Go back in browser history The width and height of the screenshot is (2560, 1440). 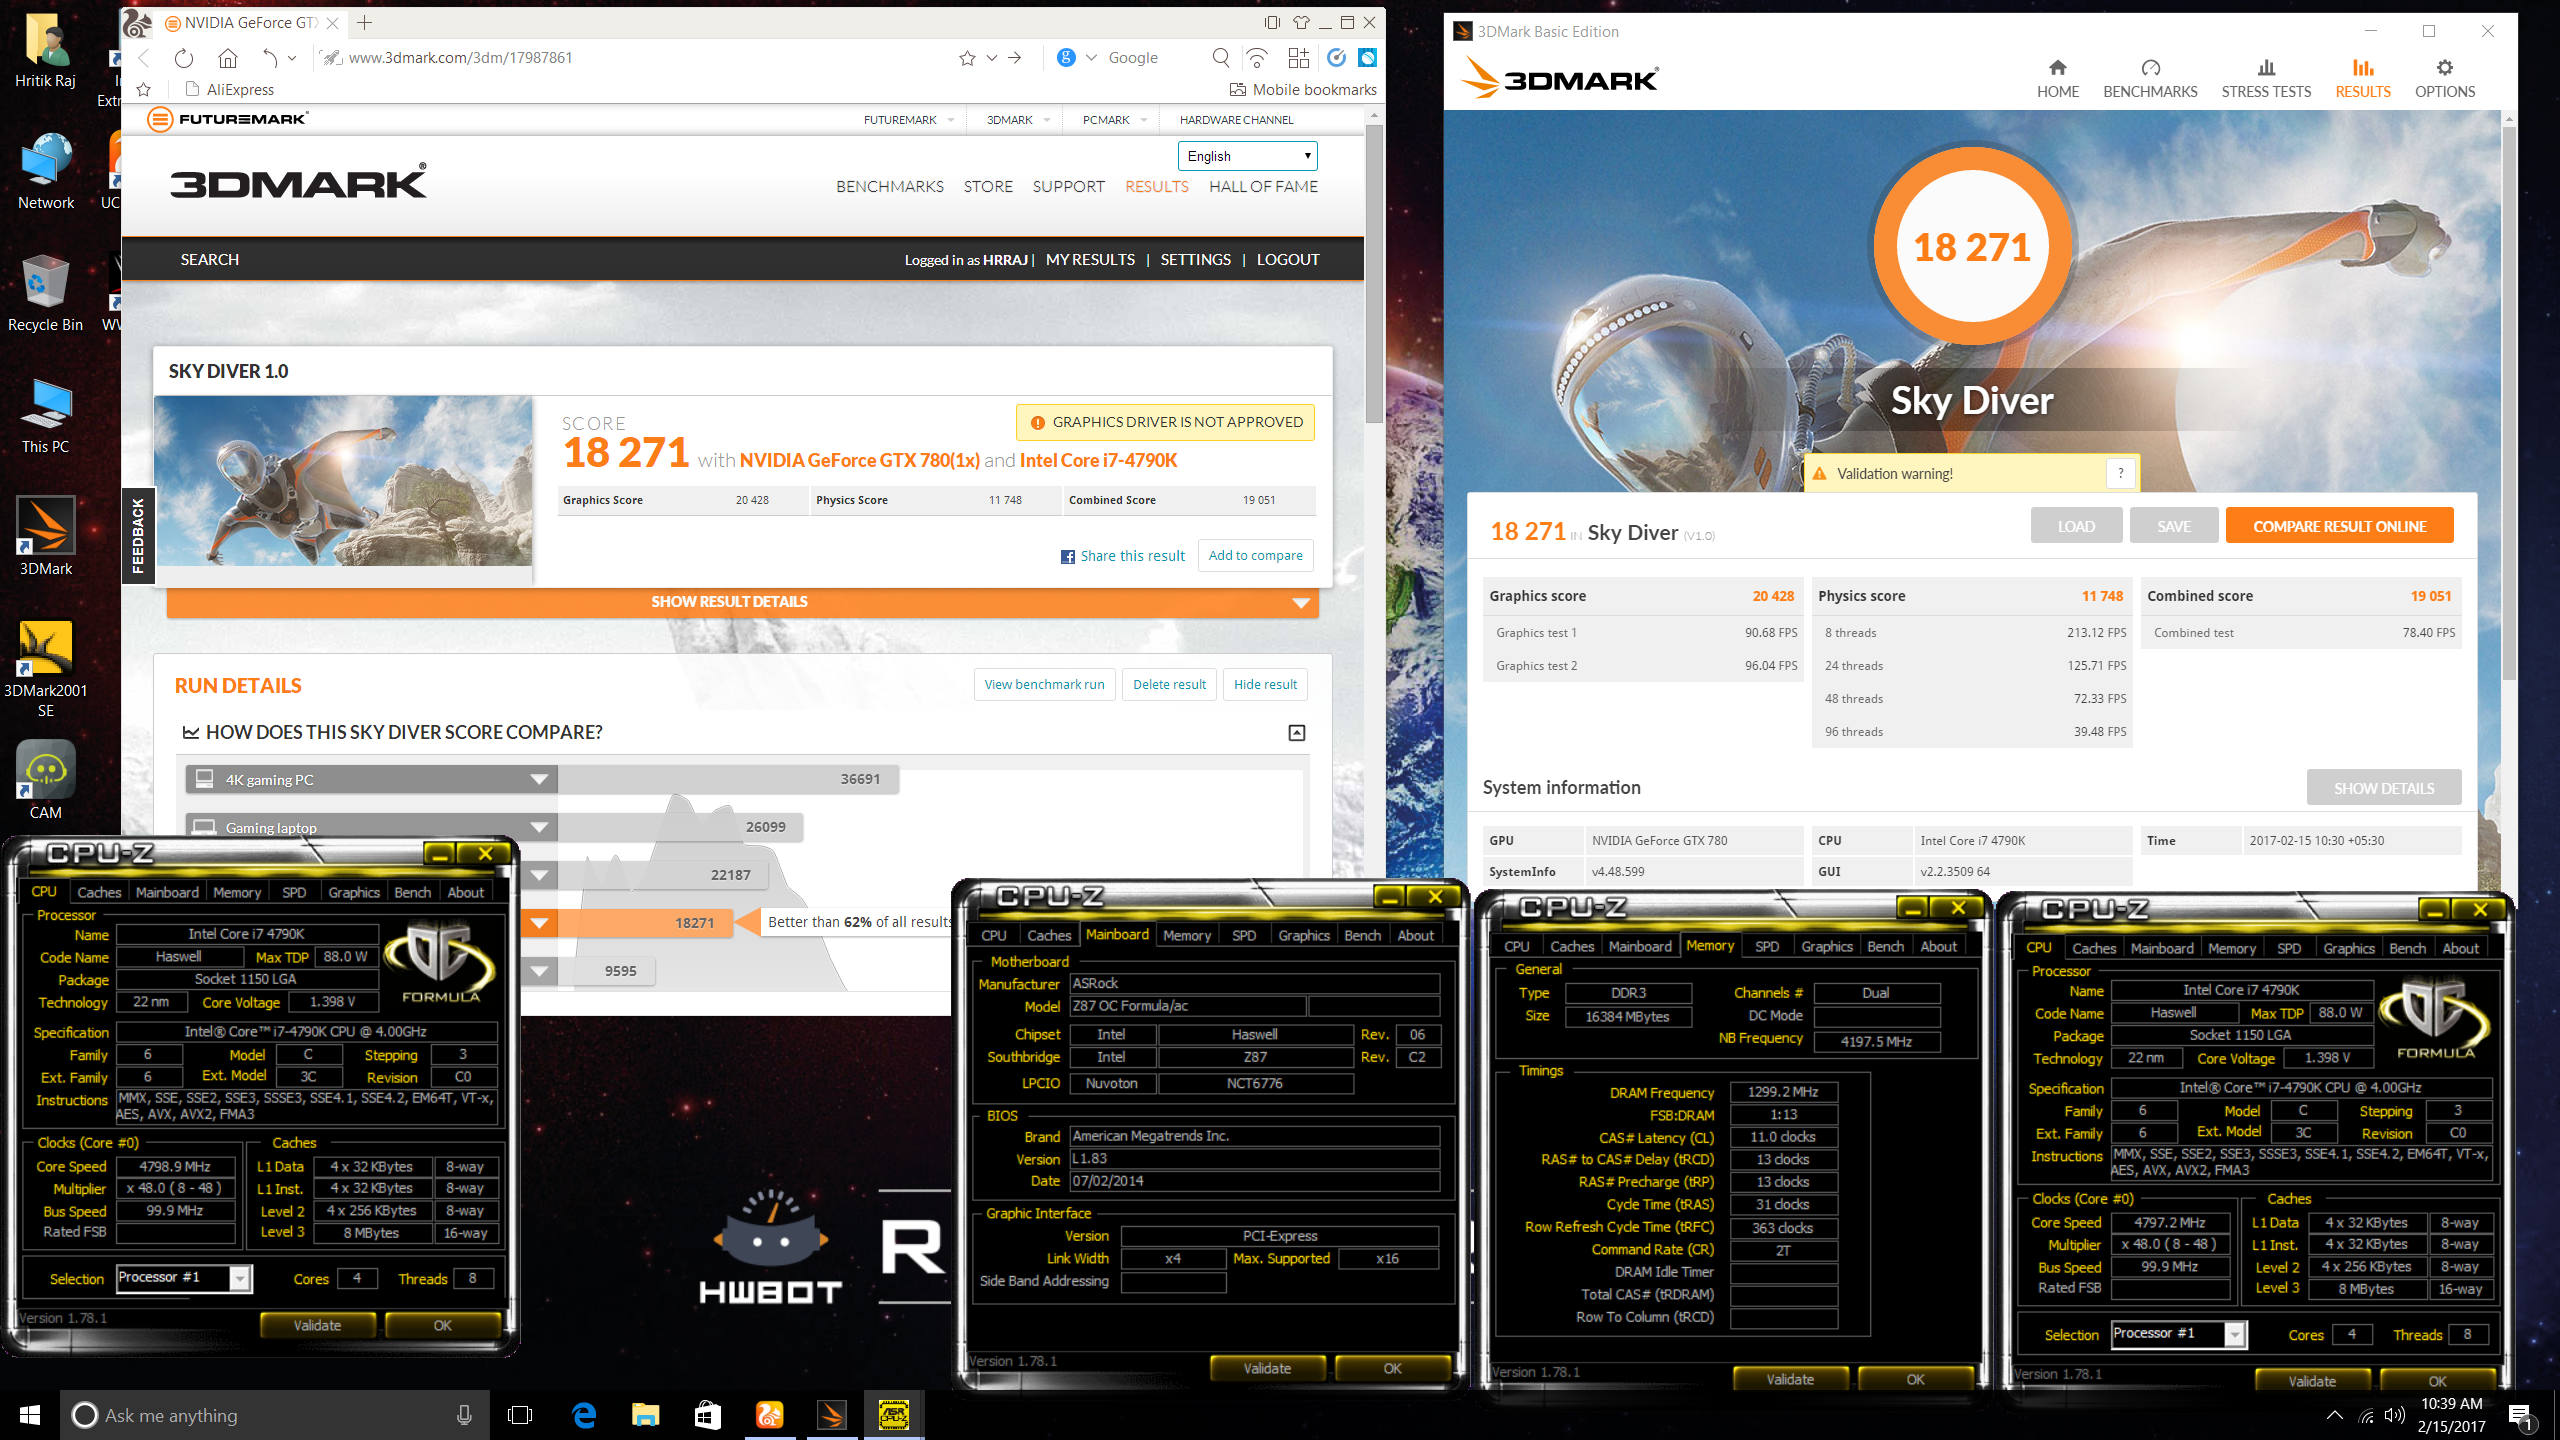144,58
